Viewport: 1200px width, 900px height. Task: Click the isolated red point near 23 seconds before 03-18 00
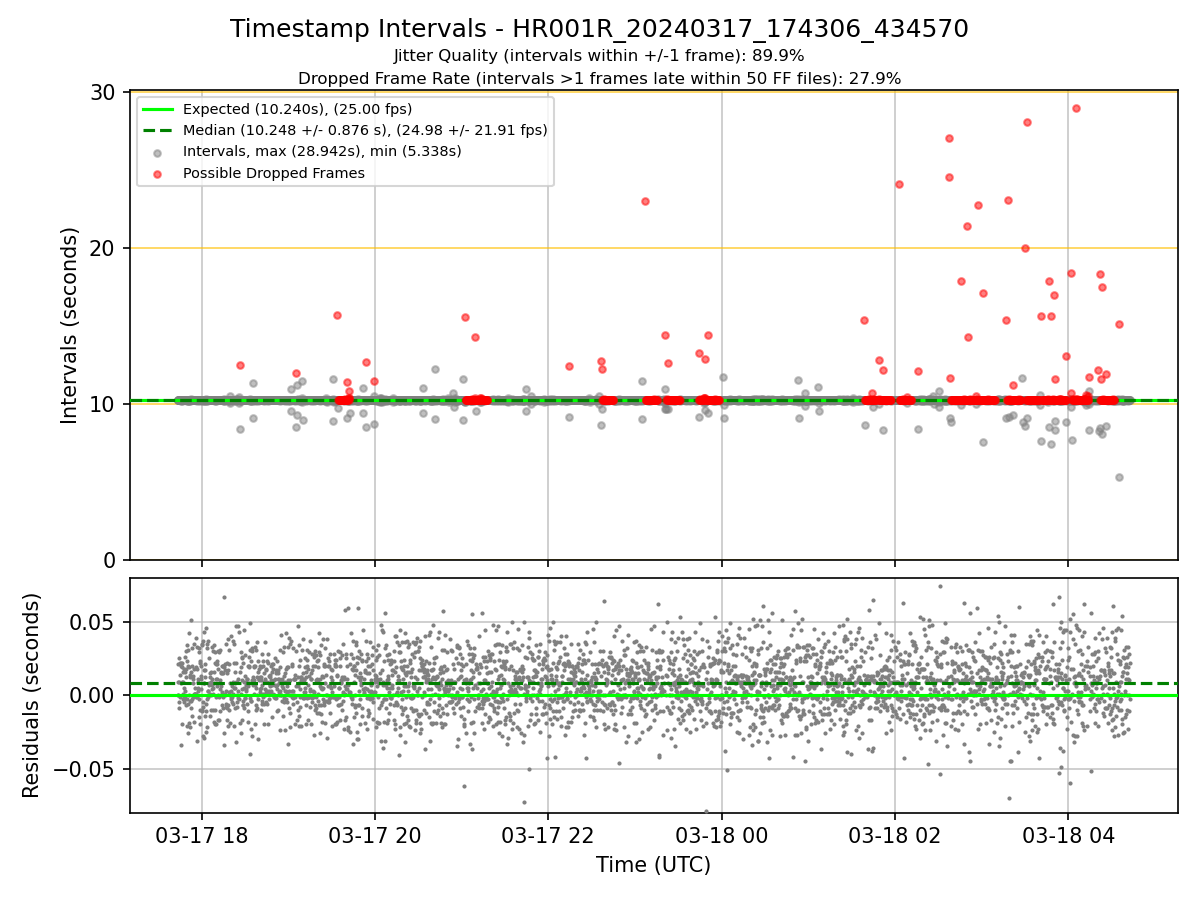645,201
